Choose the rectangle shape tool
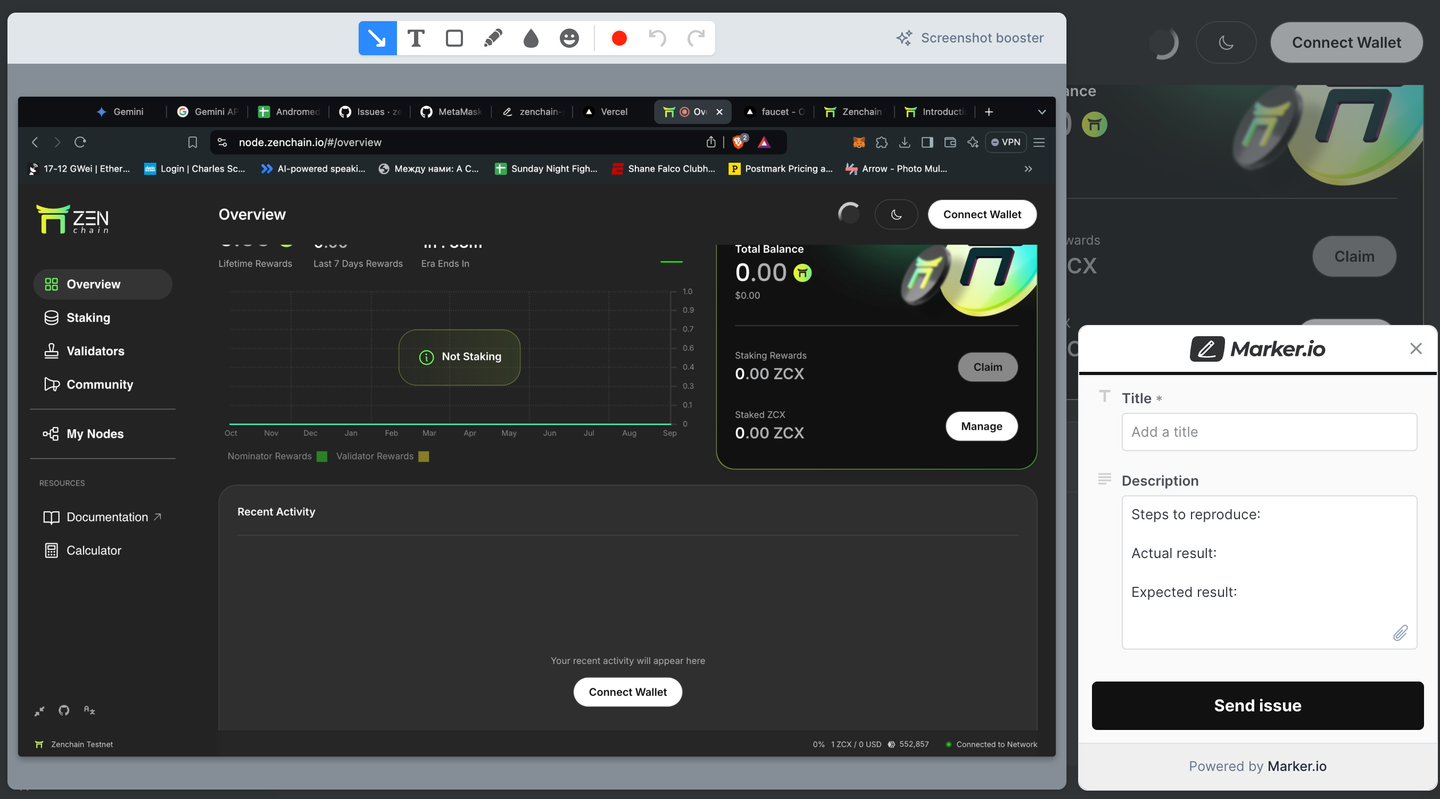Viewport: 1440px width, 799px height. point(454,38)
